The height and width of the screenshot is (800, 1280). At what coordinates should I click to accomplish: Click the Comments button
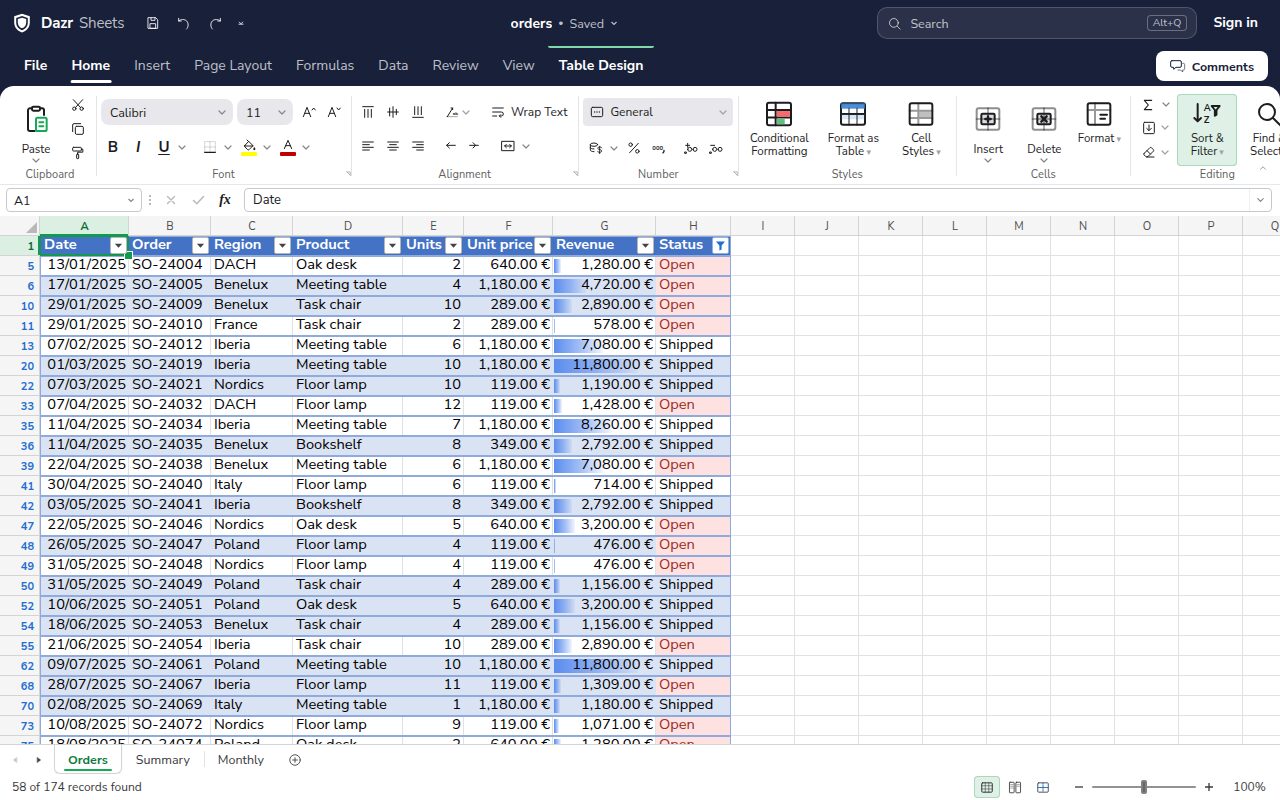pyautogui.click(x=1212, y=66)
